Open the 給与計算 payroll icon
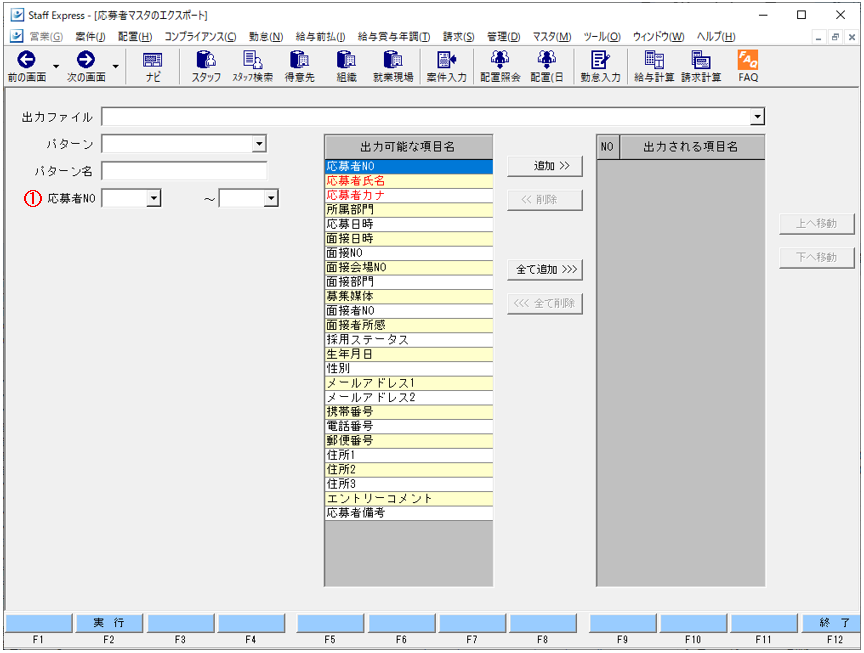The image size is (864, 653). pyautogui.click(x=654, y=66)
